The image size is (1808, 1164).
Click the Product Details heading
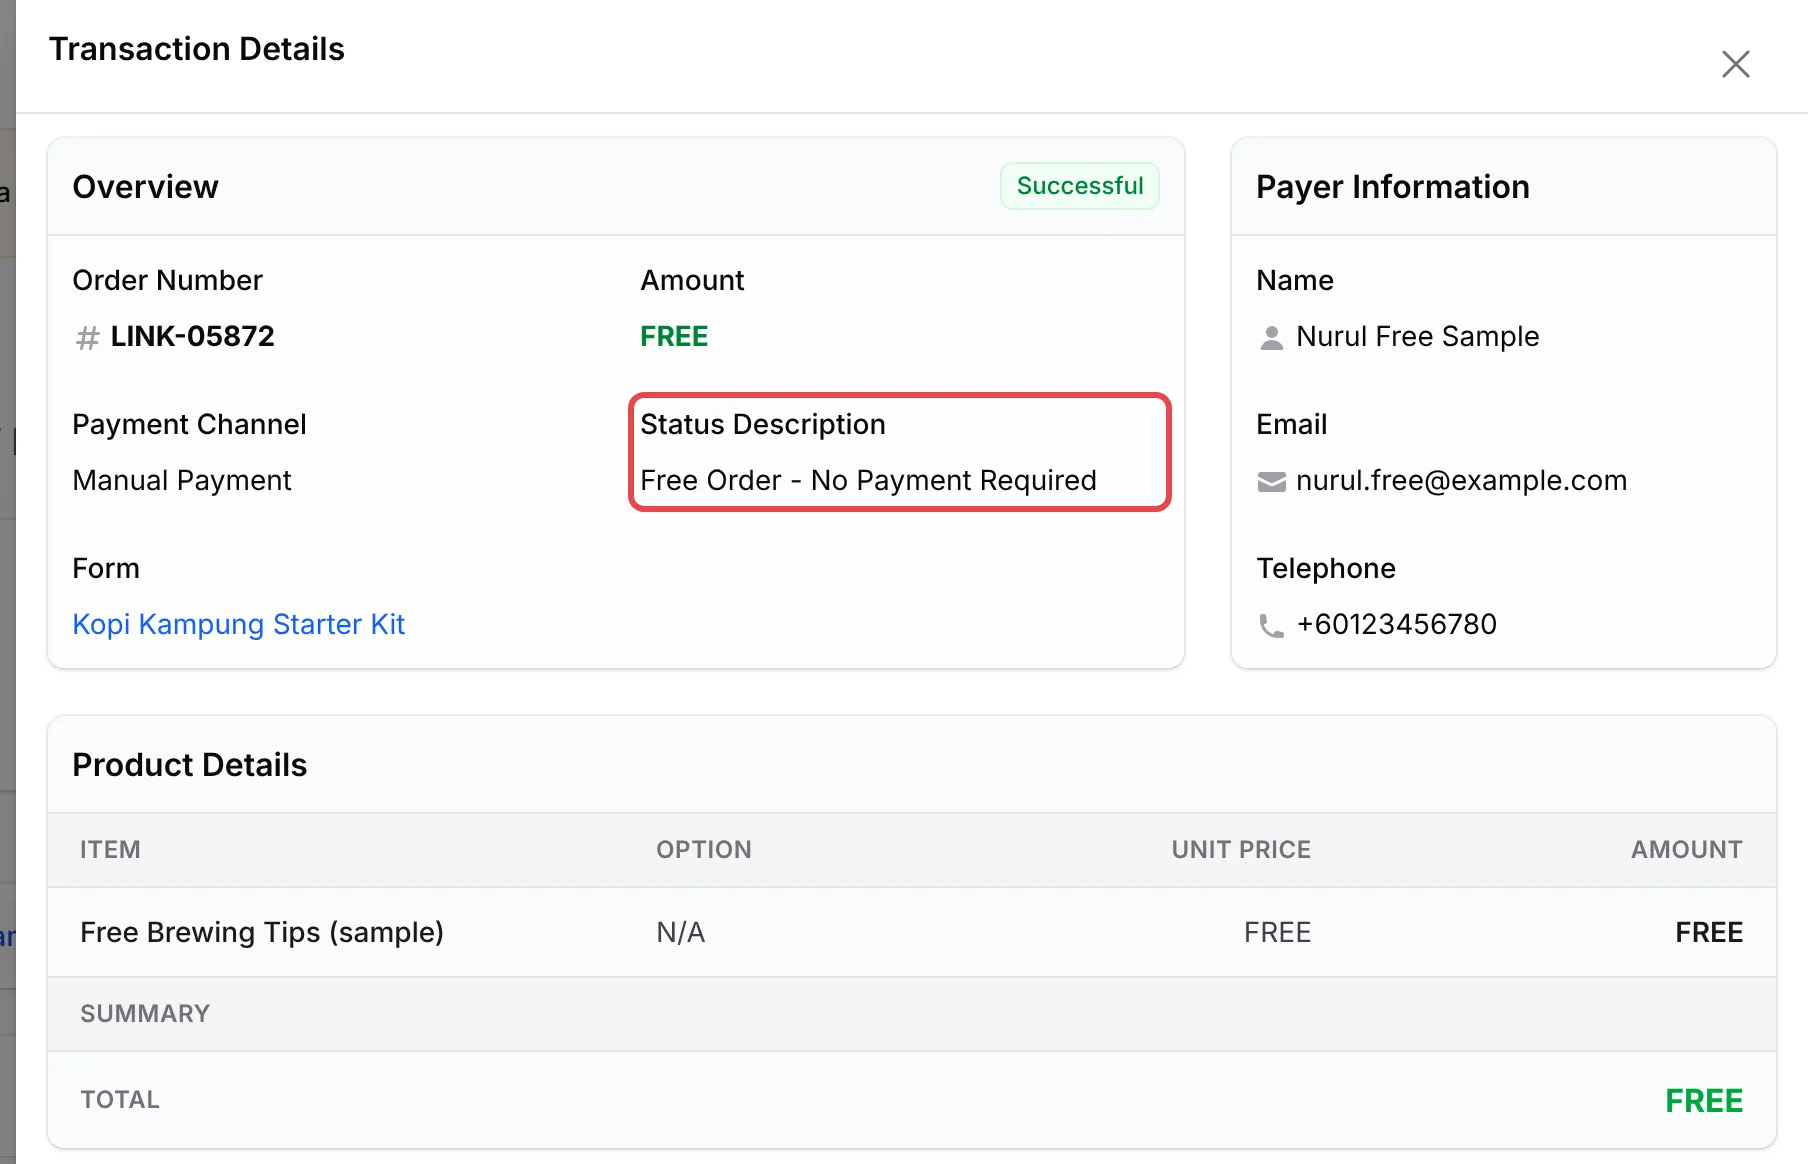click(190, 765)
